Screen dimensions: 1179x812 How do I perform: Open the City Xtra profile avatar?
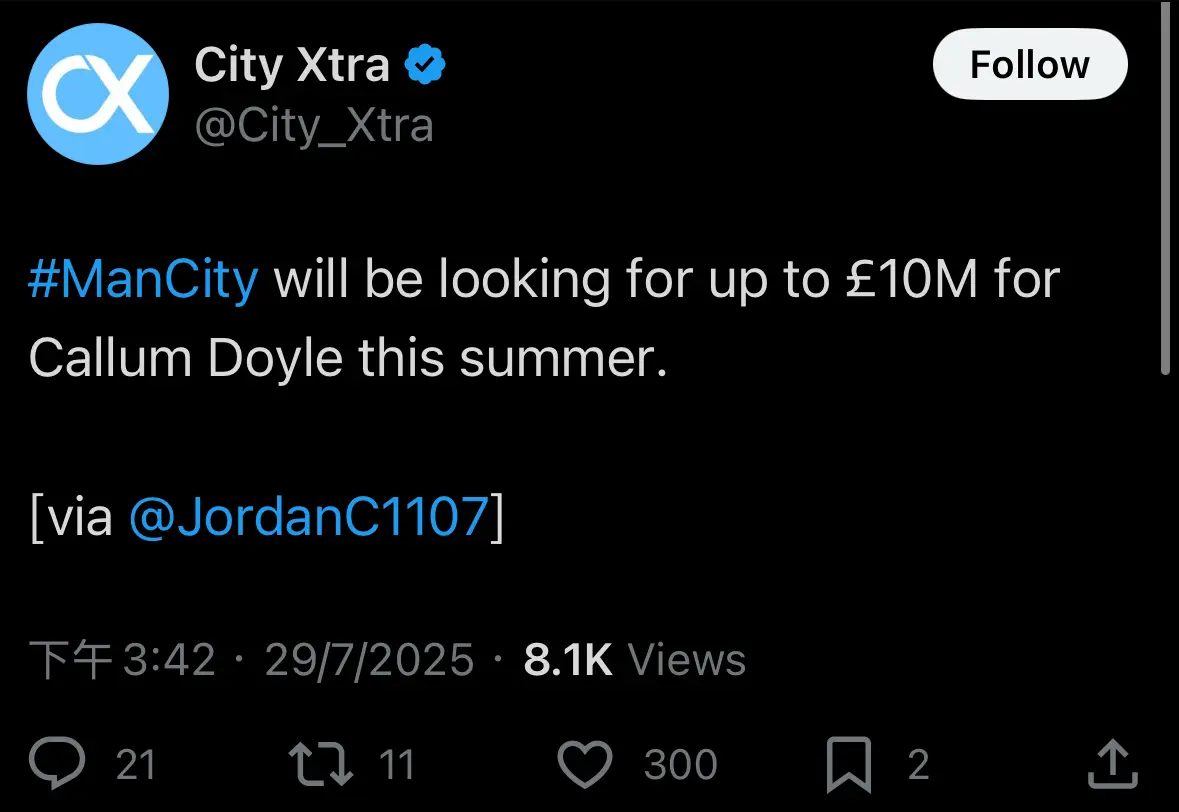tap(98, 94)
